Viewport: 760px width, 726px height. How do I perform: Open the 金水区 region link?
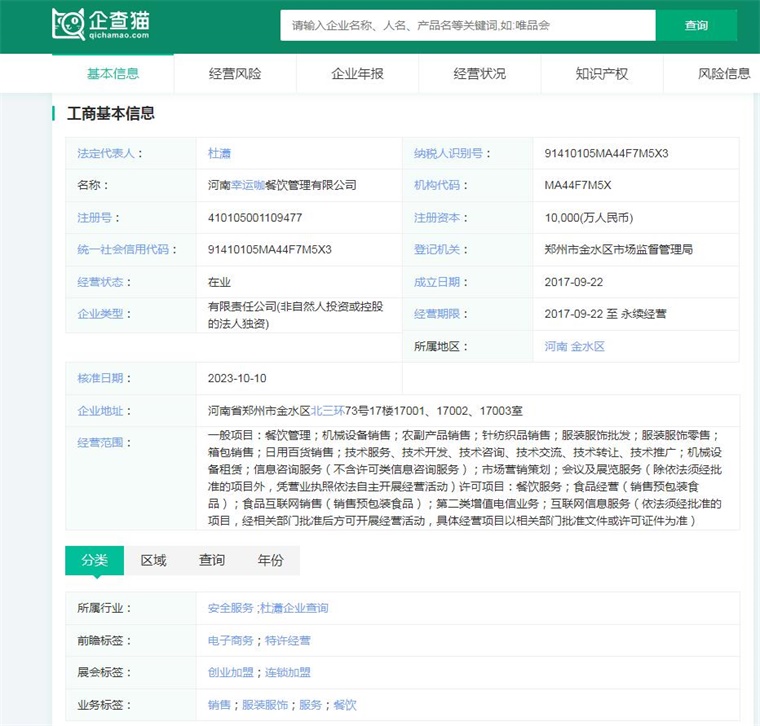click(x=587, y=347)
